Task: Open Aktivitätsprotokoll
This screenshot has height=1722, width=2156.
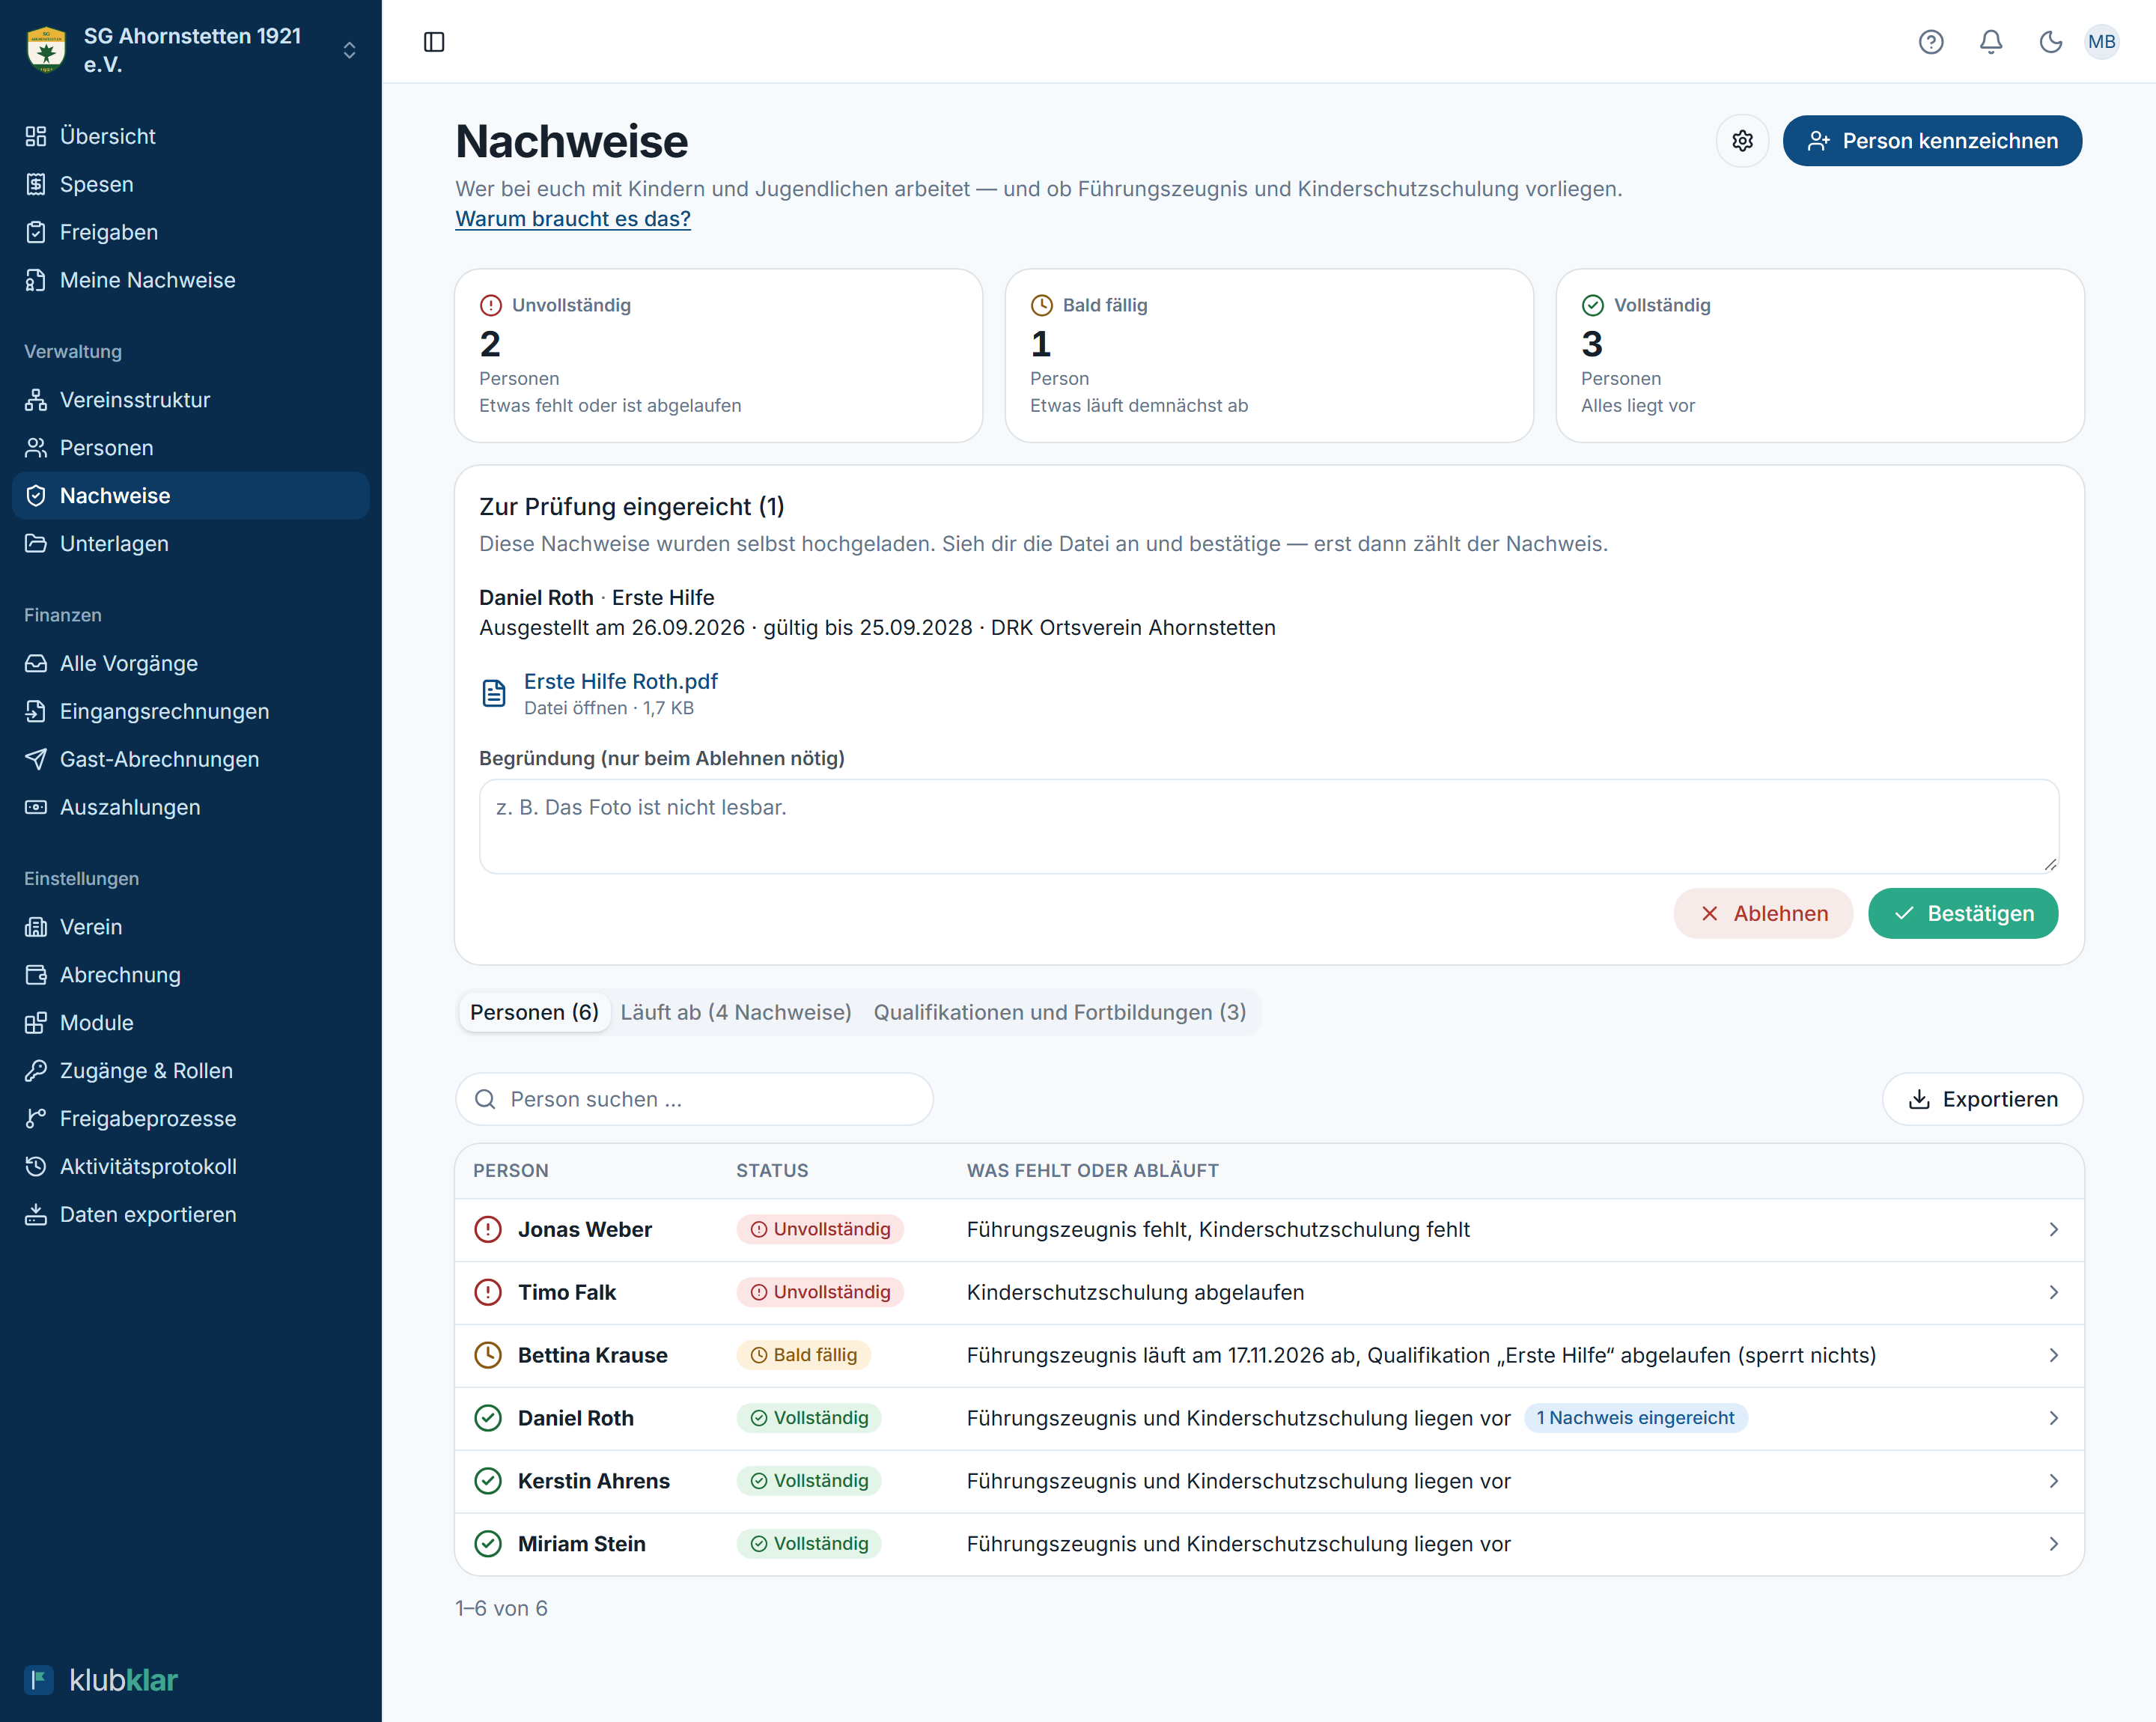Action: pos(191,1167)
